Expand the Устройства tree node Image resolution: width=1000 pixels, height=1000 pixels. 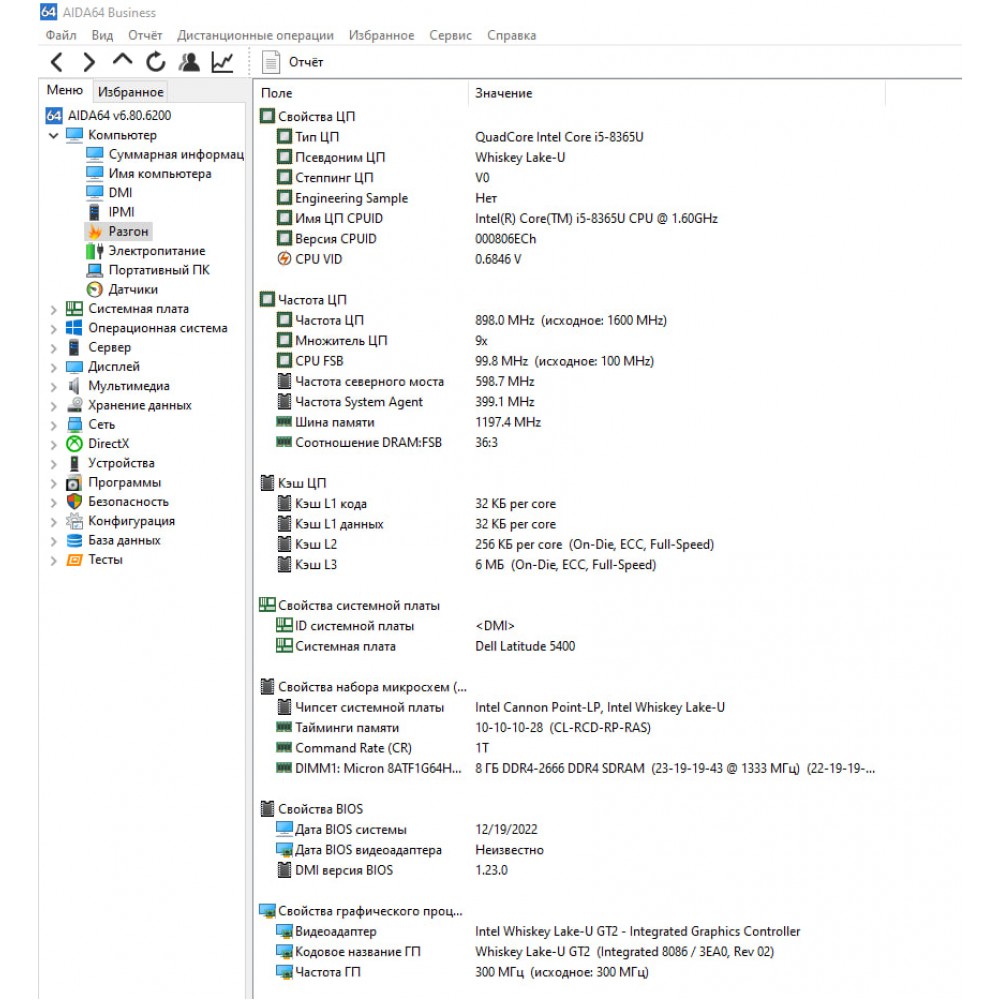(x=54, y=464)
